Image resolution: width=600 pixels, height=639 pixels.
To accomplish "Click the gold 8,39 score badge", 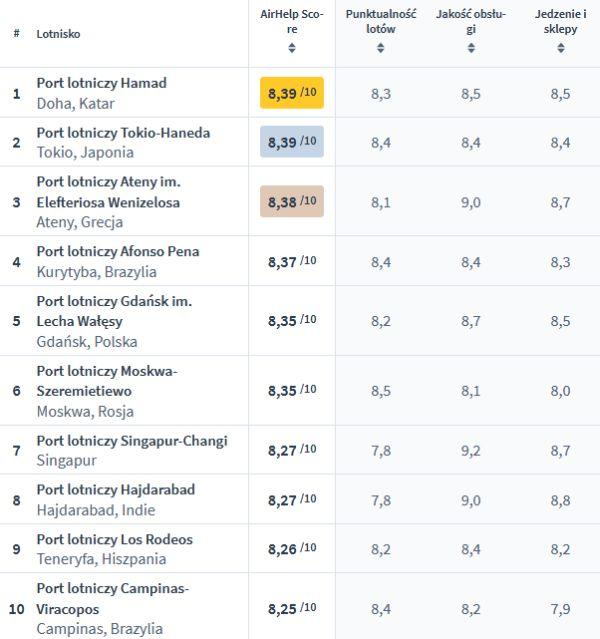I will point(292,93).
